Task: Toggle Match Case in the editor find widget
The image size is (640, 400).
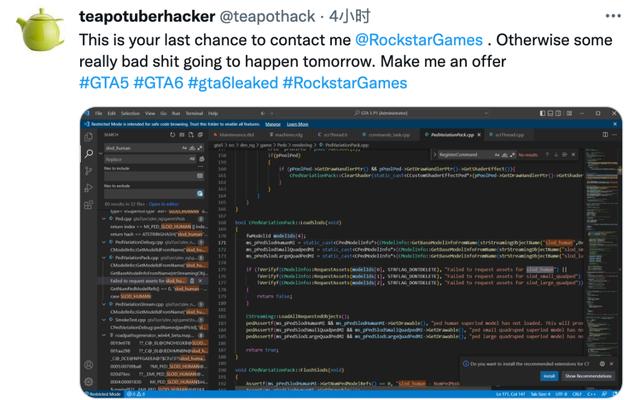Action: [497, 155]
